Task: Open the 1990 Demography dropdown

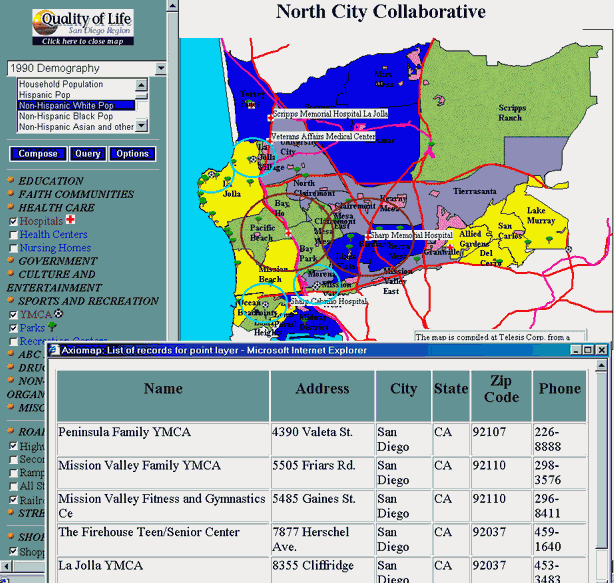Action: point(161,68)
